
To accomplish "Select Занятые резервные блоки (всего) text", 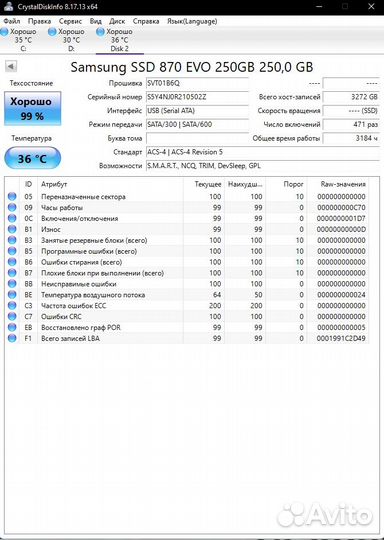I will pyautogui.click(x=94, y=240).
